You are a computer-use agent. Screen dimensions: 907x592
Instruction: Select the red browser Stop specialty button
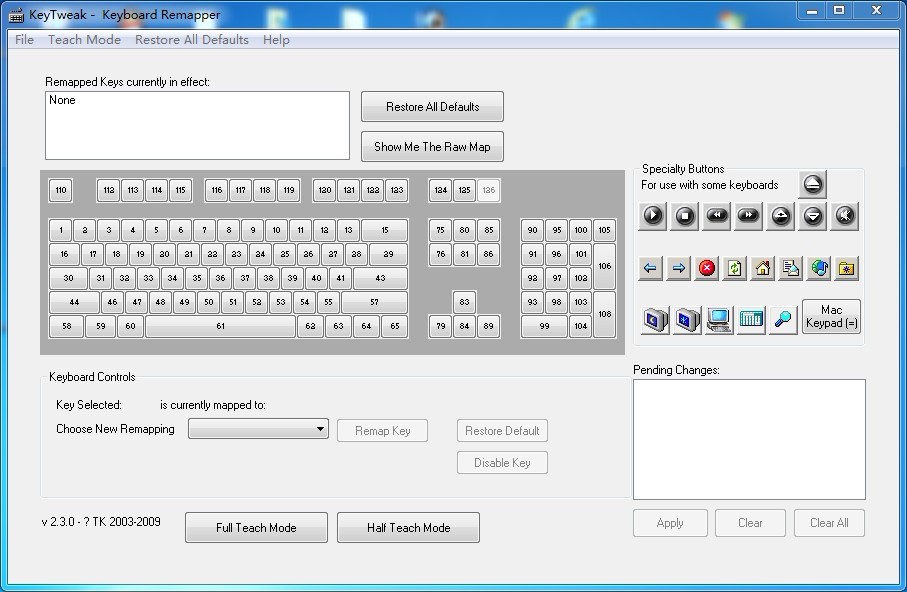pyautogui.click(x=707, y=268)
